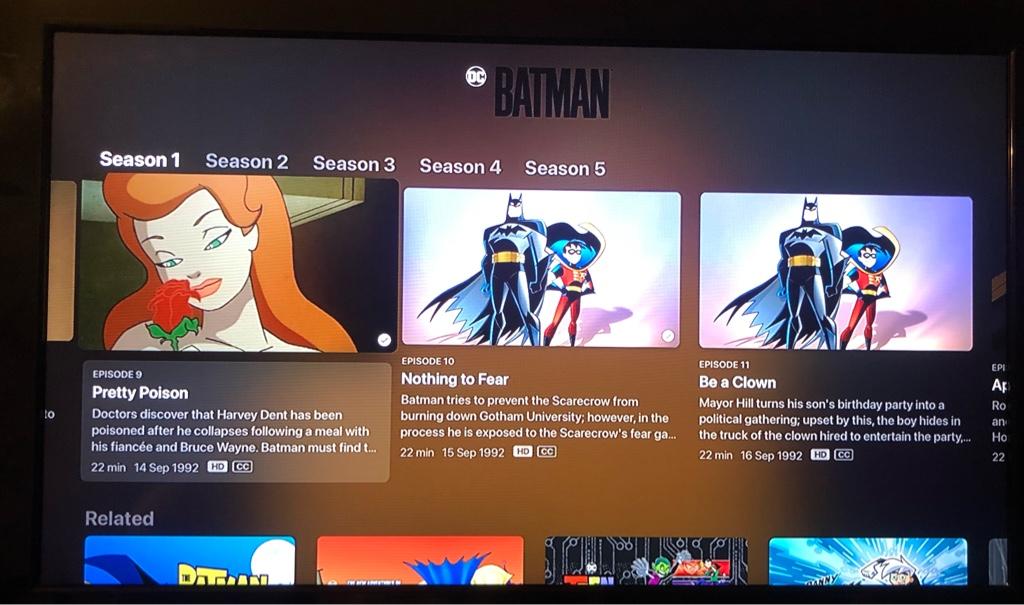Select the Season 1 tab

[140, 159]
